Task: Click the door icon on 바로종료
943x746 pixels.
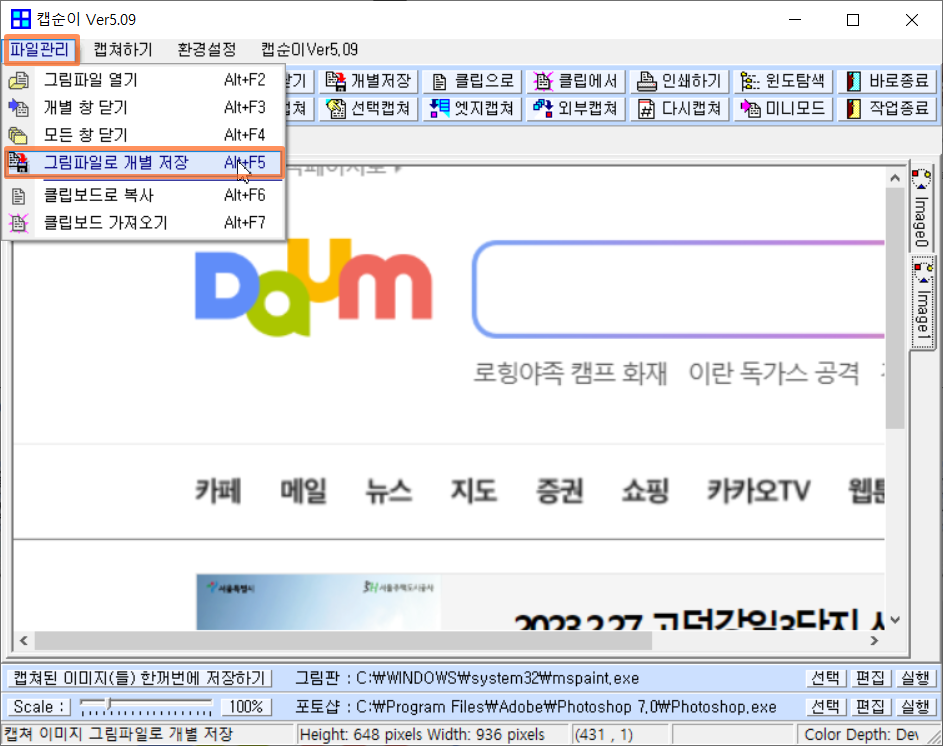Action: tap(853, 81)
